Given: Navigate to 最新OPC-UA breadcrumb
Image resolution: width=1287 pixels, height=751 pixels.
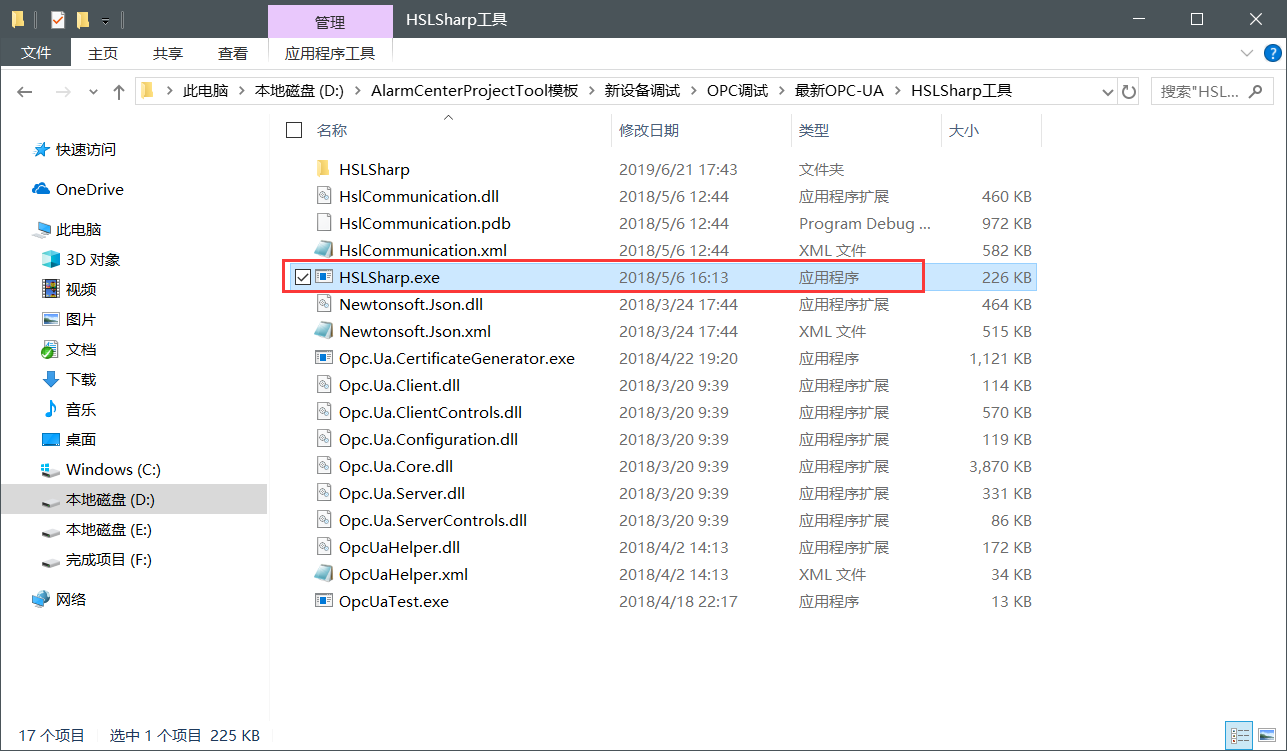Looking at the screenshot, I should (x=839, y=91).
